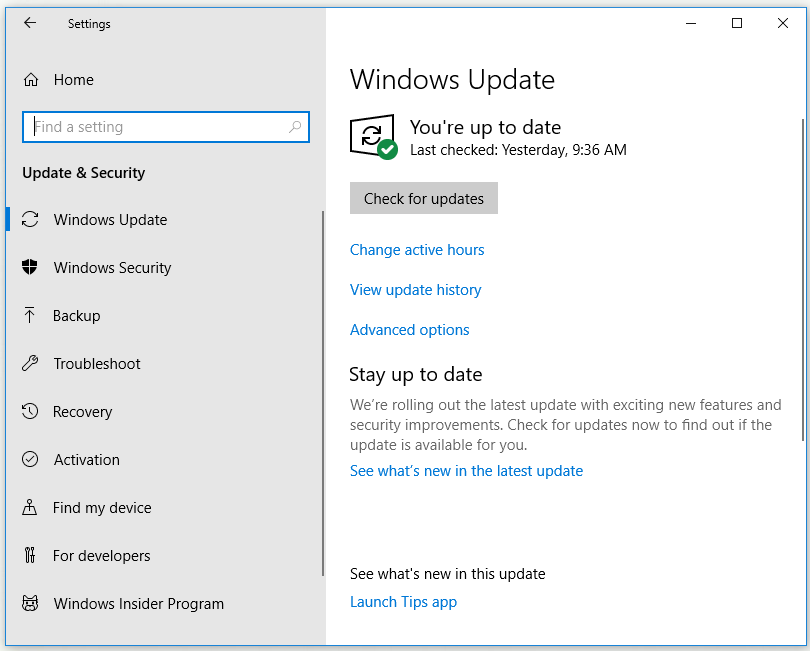This screenshot has height=651, width=810.
Task: Minimize the Settings window
Action: [691, 23]
